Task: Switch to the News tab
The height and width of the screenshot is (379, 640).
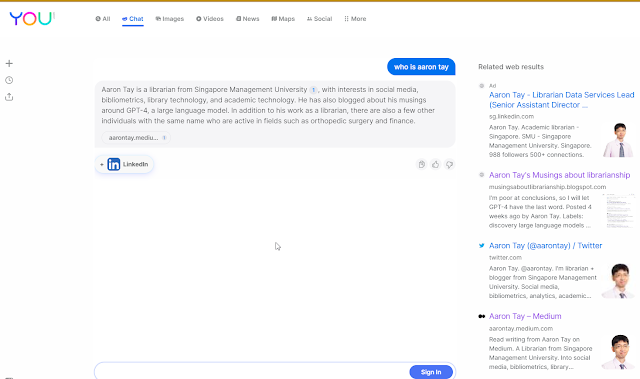Action: [247, 19]
